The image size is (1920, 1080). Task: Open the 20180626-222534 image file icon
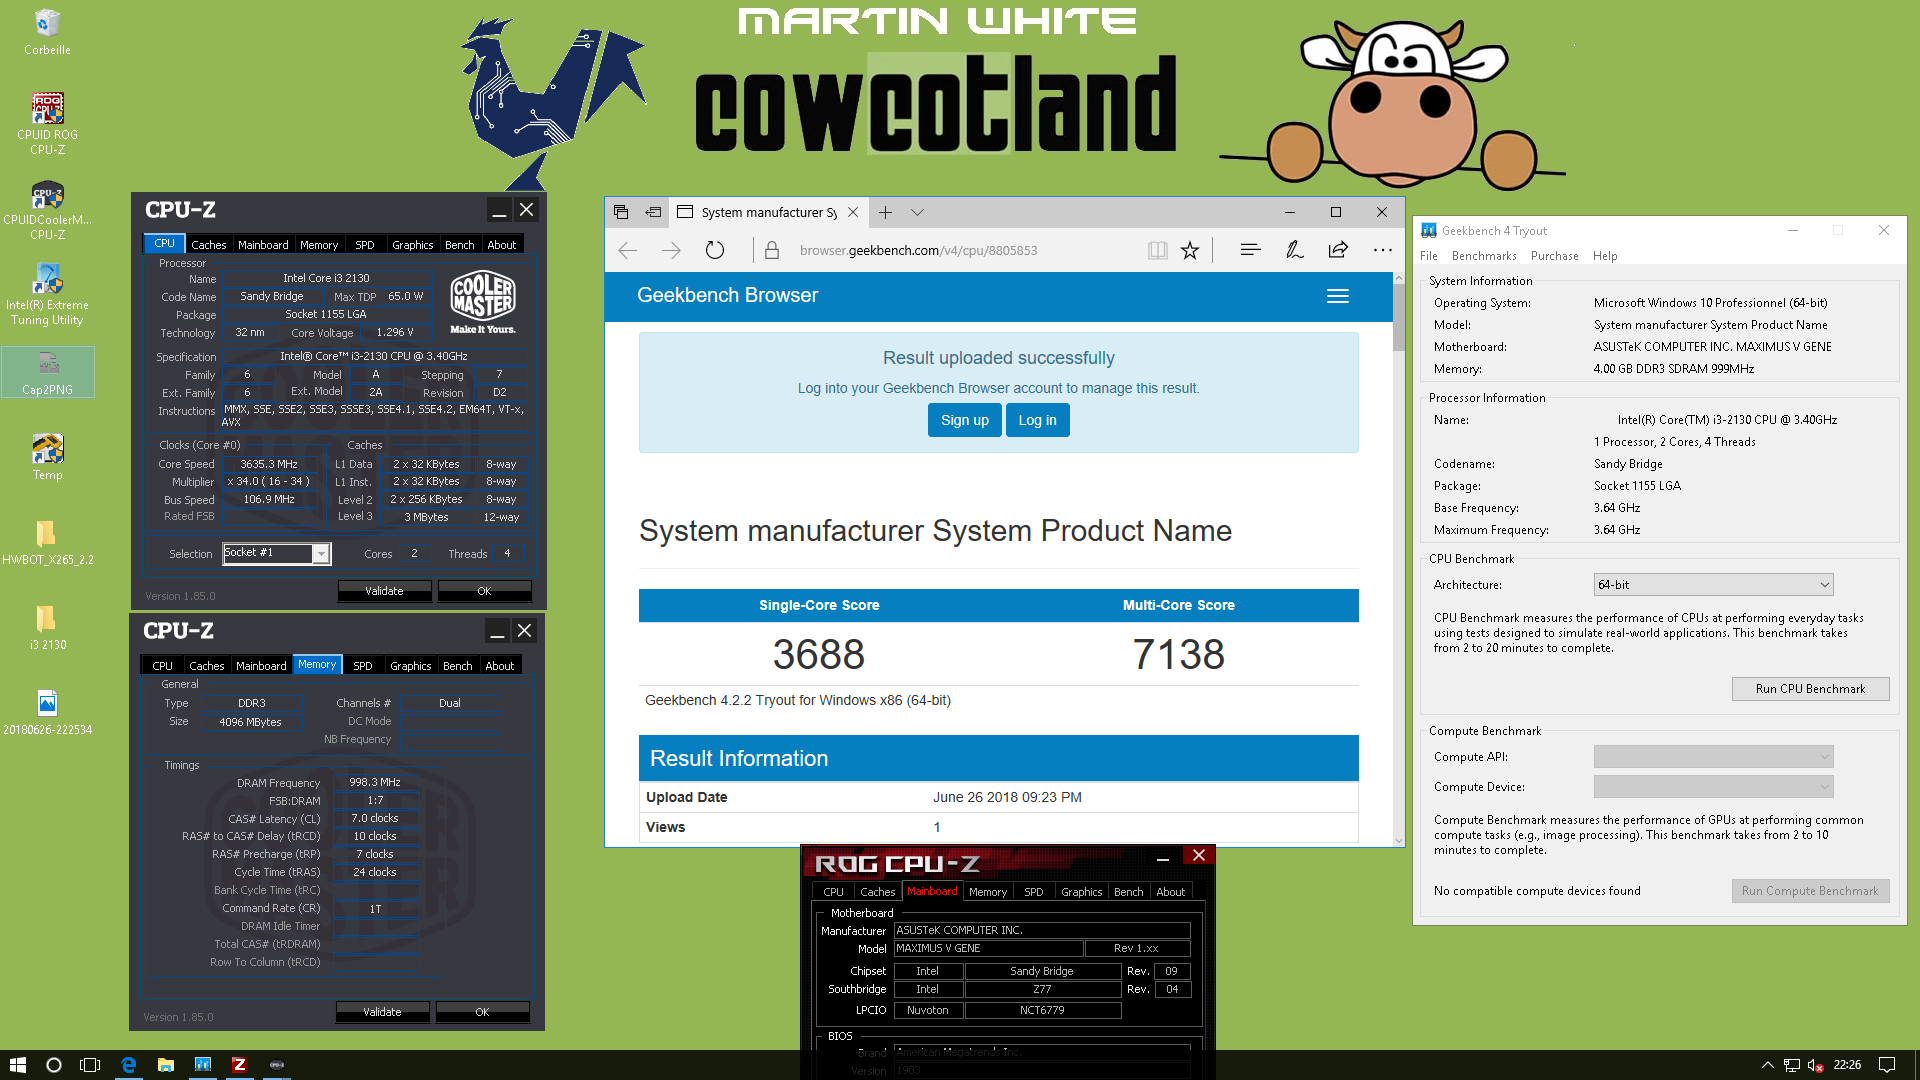coord(47,712)
